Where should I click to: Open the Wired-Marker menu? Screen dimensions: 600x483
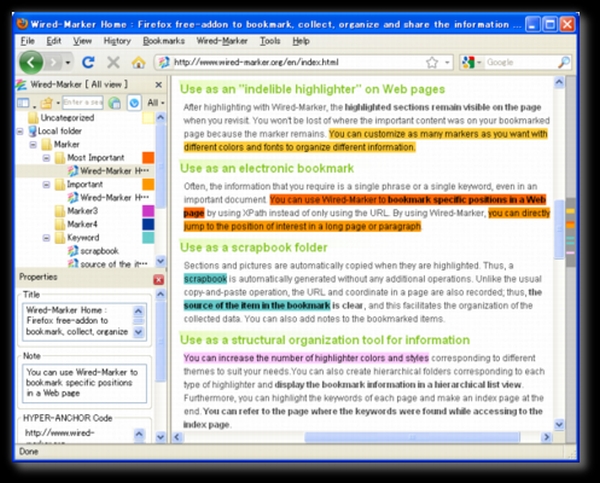(x=222, y=41)
